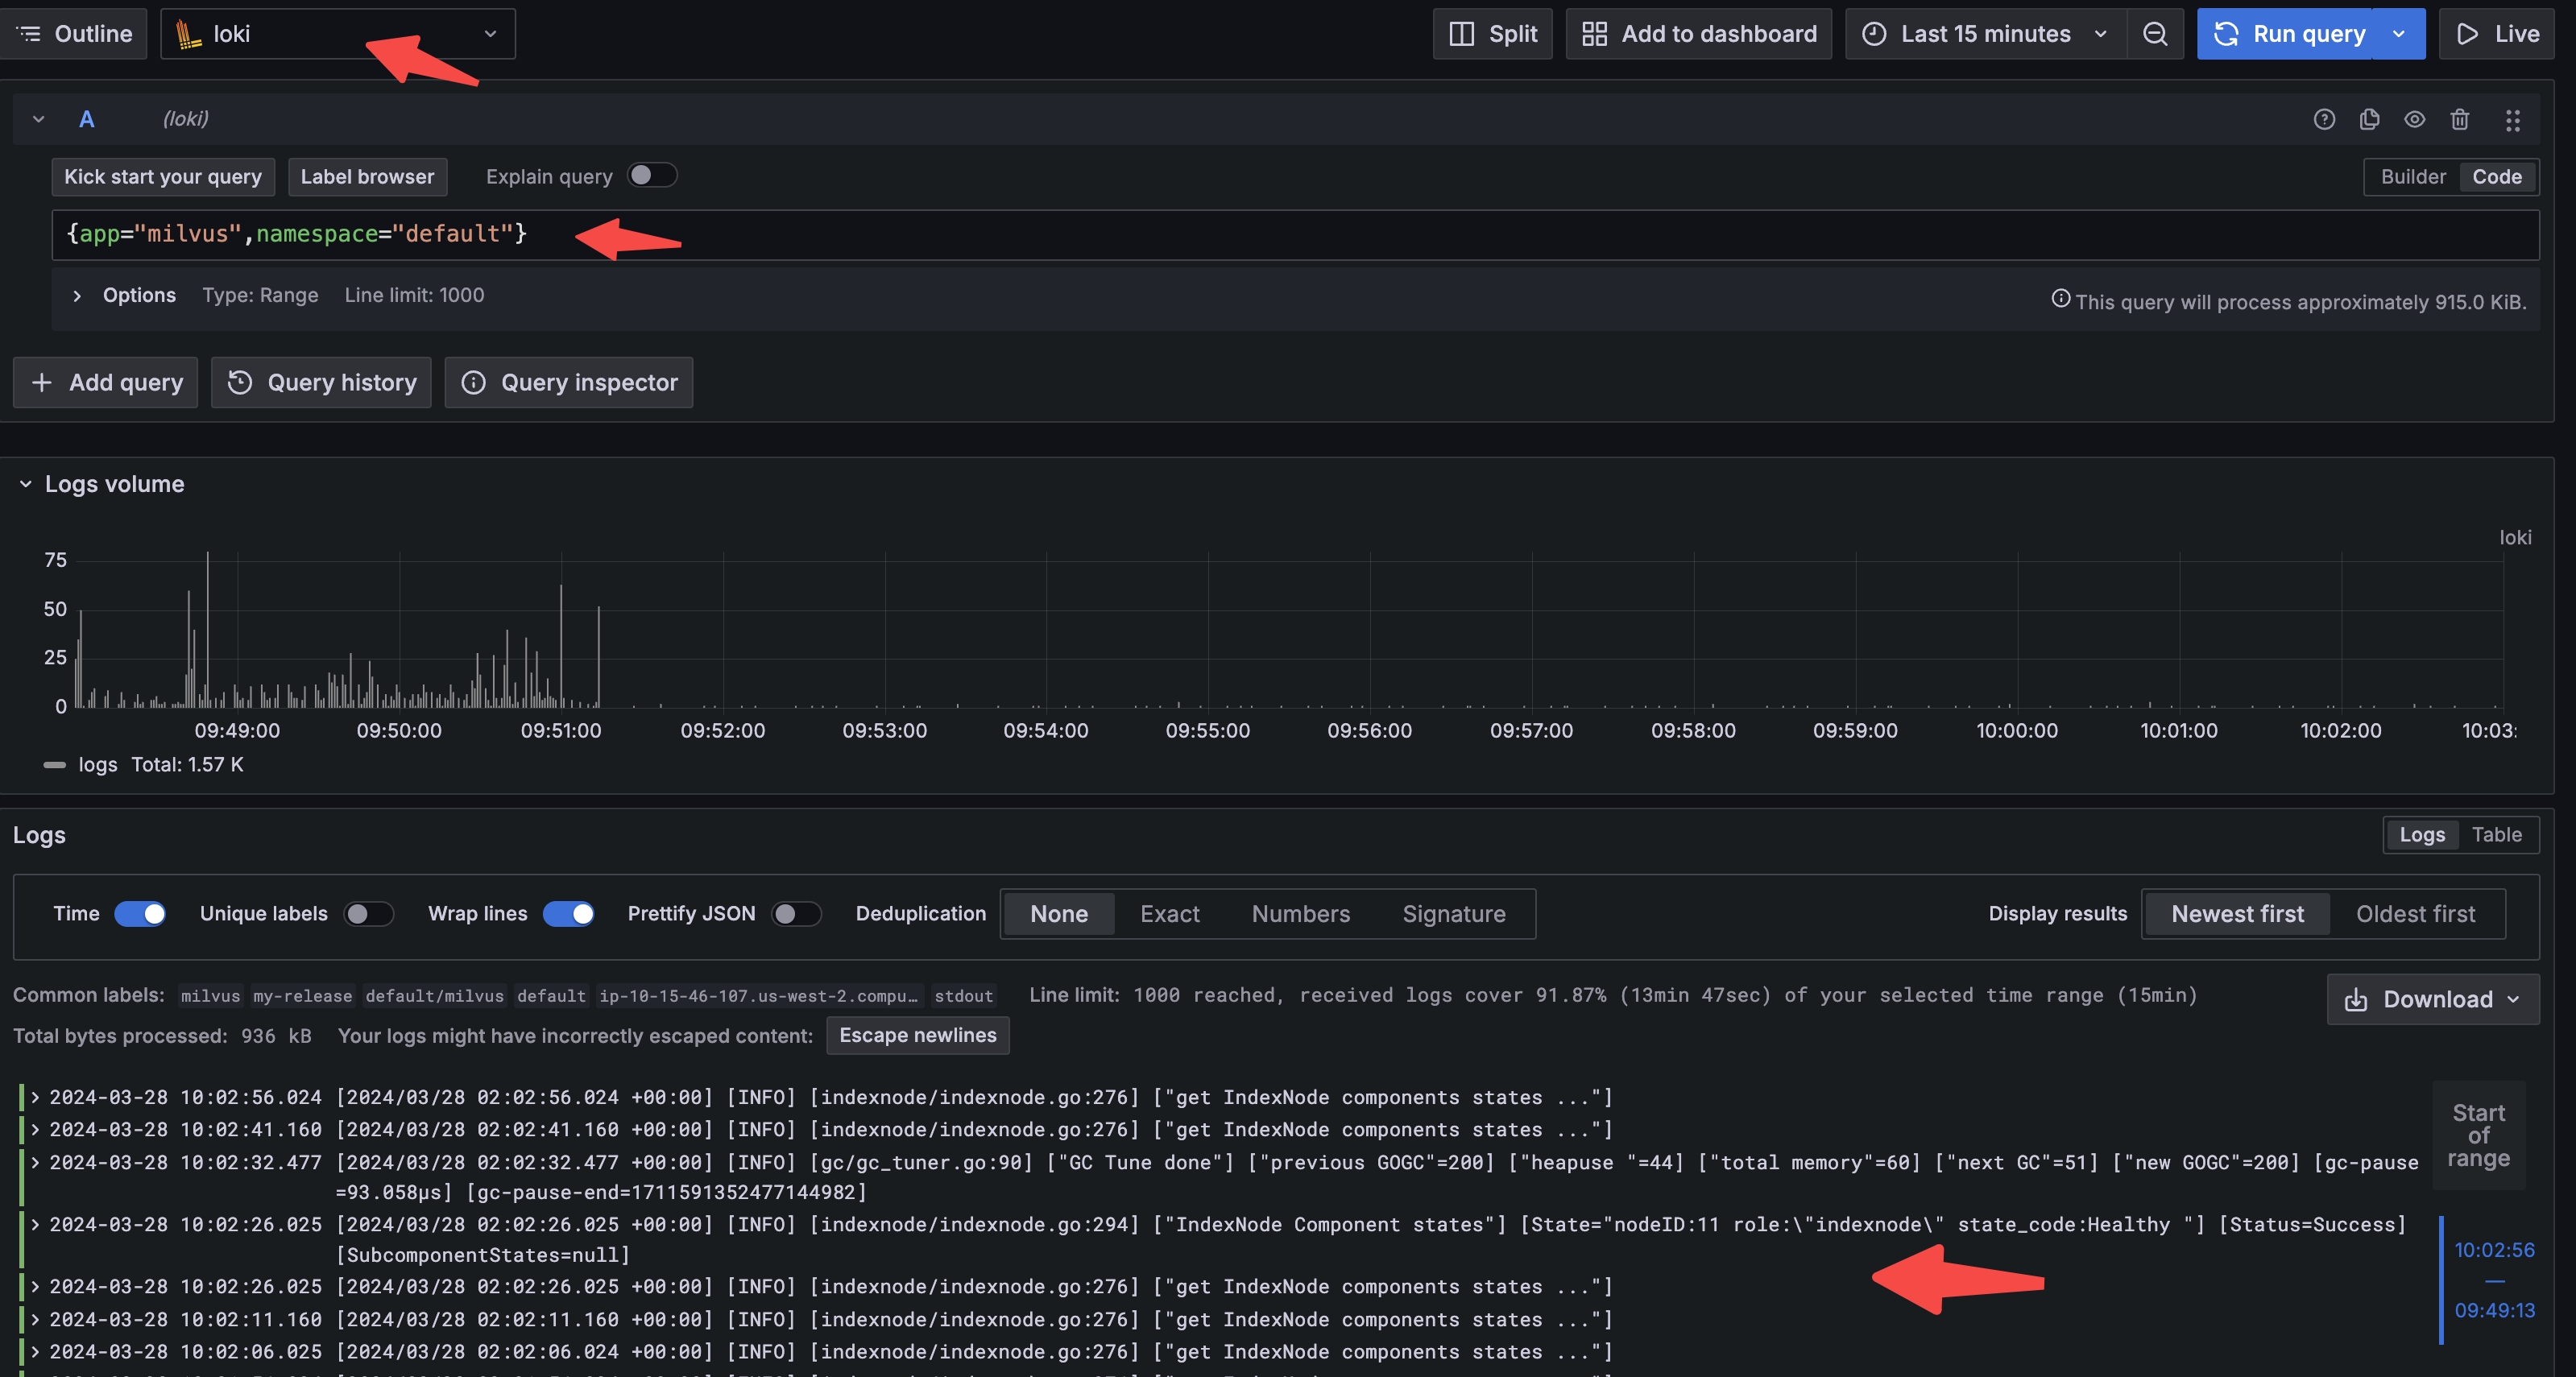Enable the Explain query toggle
Image resolution: width=2576 pixels, height=1377 pixels.
tap(652, 175)
